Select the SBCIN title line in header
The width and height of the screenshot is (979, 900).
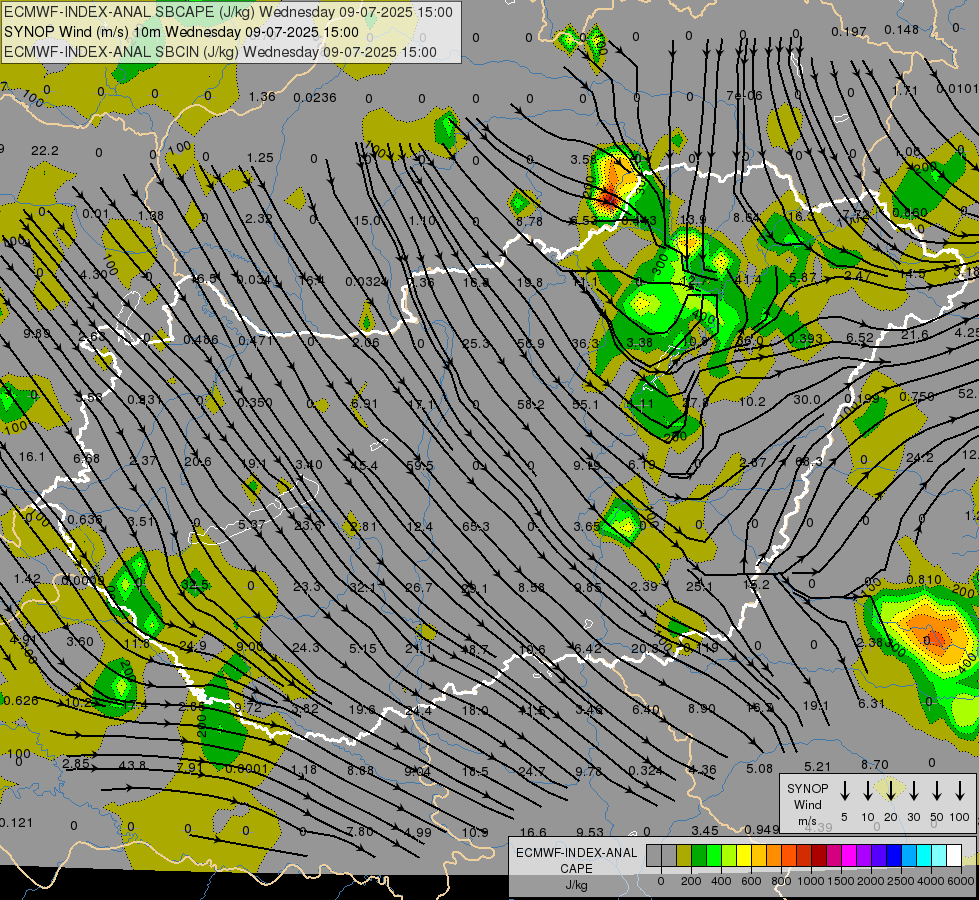(x=220, y=52)
